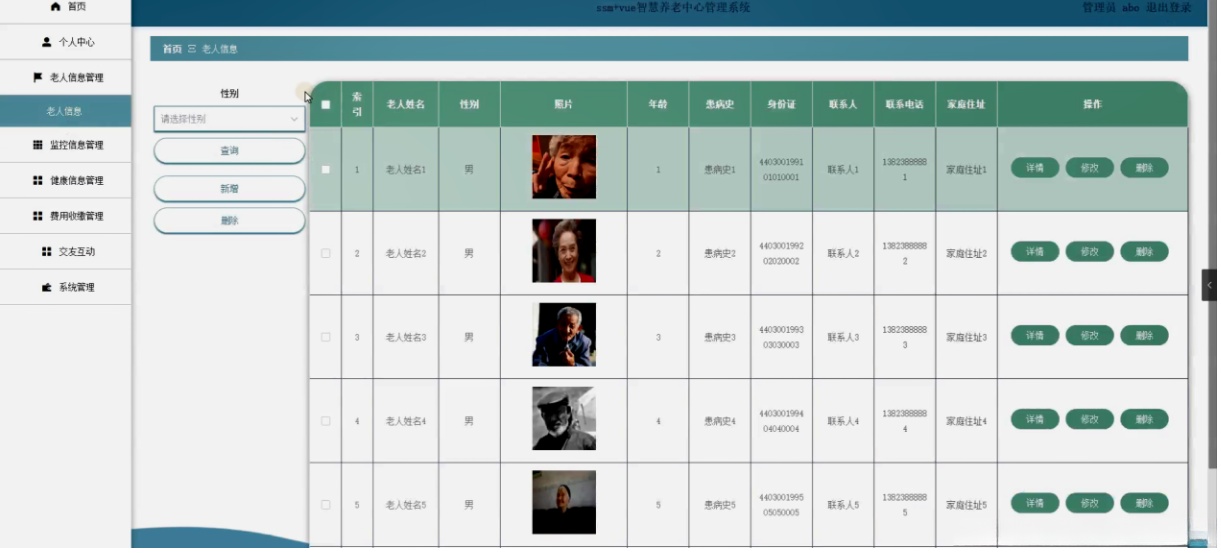Check the checkbox for row 老人姓名4

point(326,422)
